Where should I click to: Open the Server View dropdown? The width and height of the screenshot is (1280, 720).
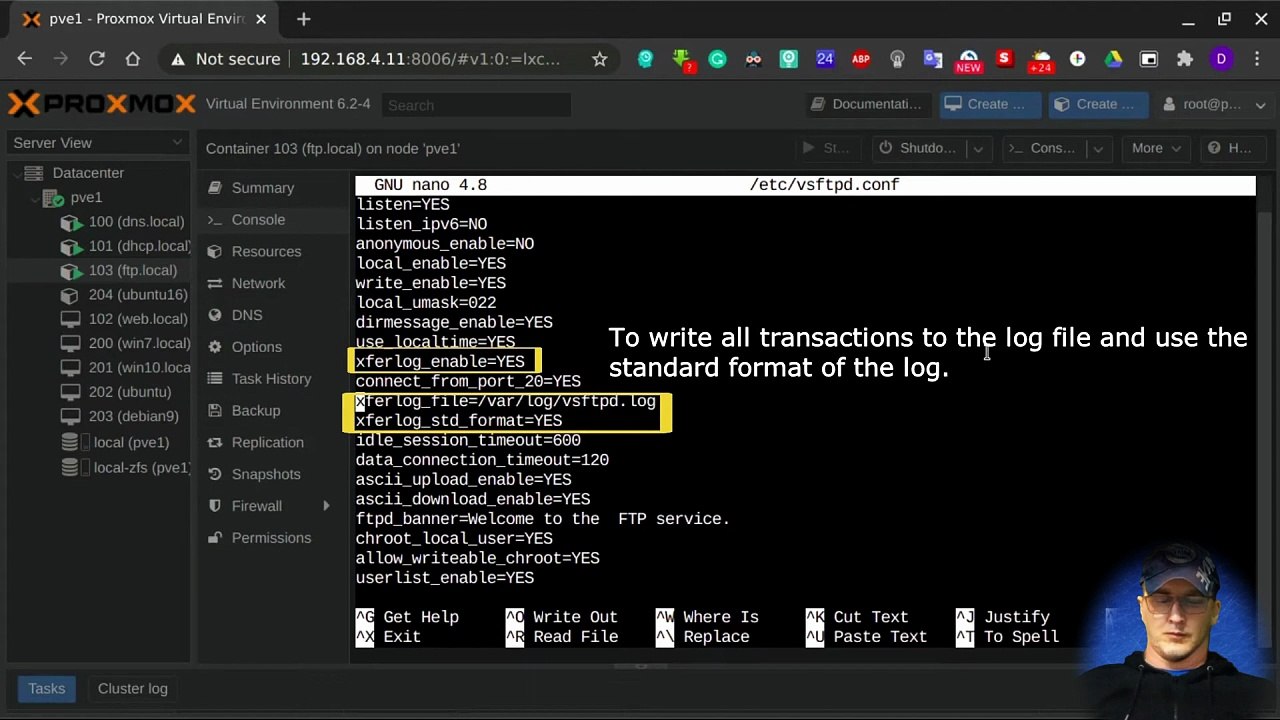96,142
